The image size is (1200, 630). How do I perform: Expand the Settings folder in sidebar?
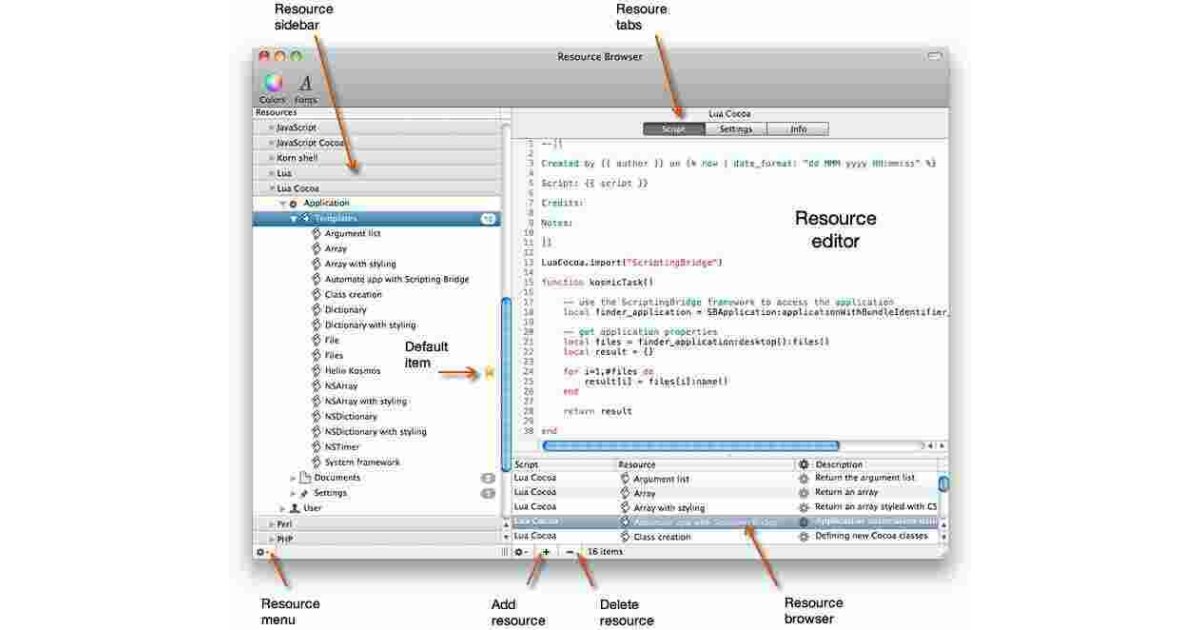tap(293, 493)
